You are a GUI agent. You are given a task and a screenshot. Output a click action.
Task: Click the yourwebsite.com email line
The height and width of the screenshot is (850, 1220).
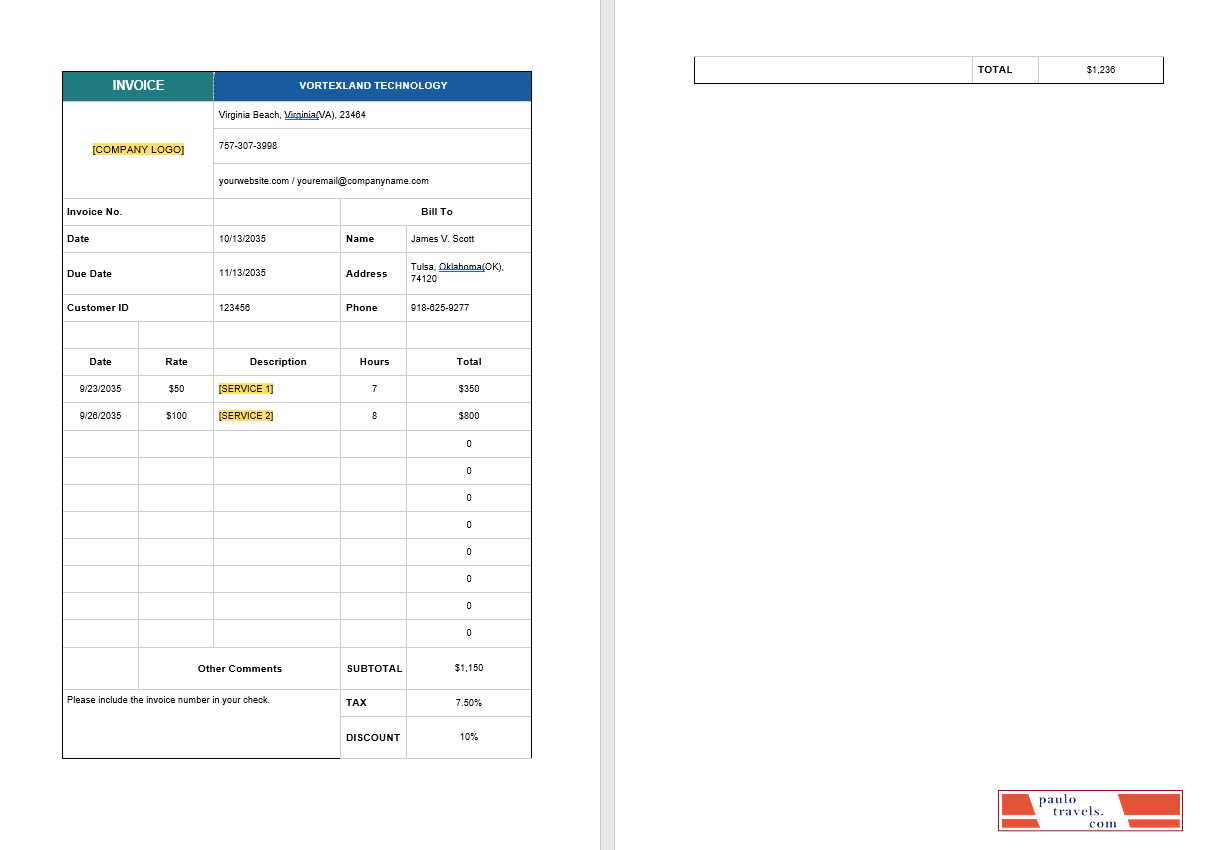322,181
